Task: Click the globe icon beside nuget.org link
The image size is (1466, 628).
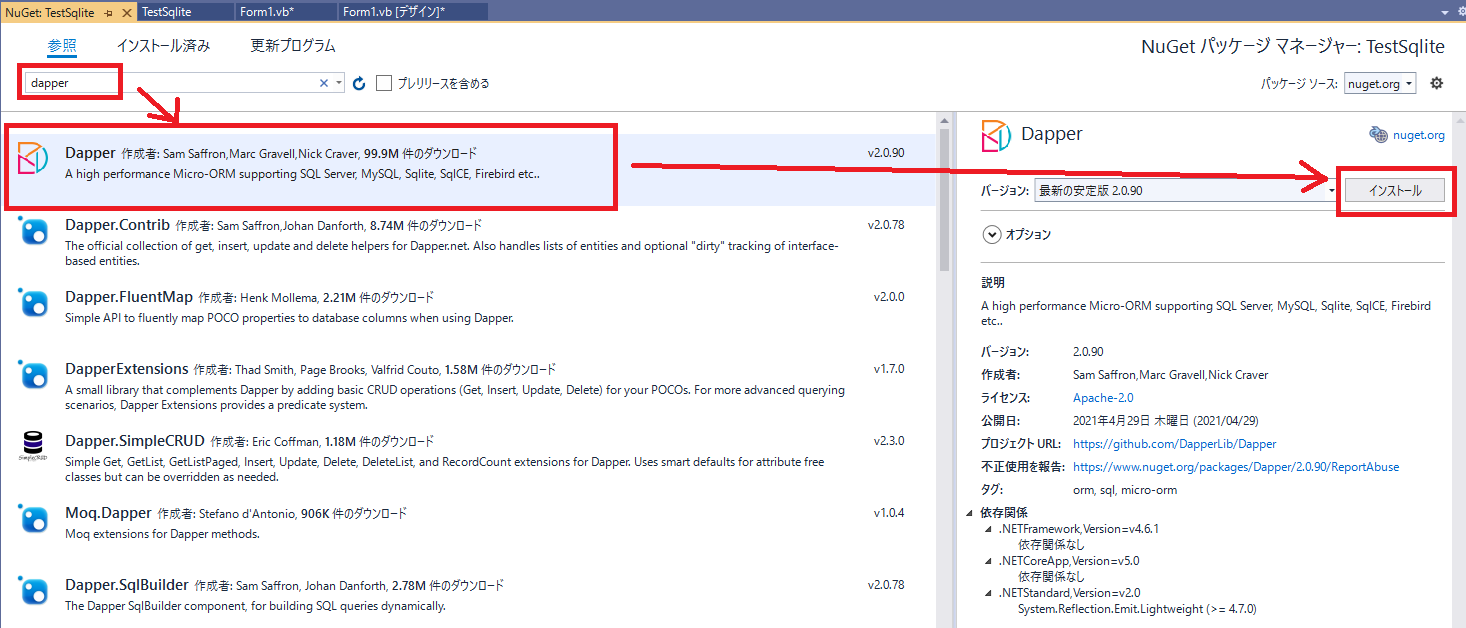Action: (1378, 135)
